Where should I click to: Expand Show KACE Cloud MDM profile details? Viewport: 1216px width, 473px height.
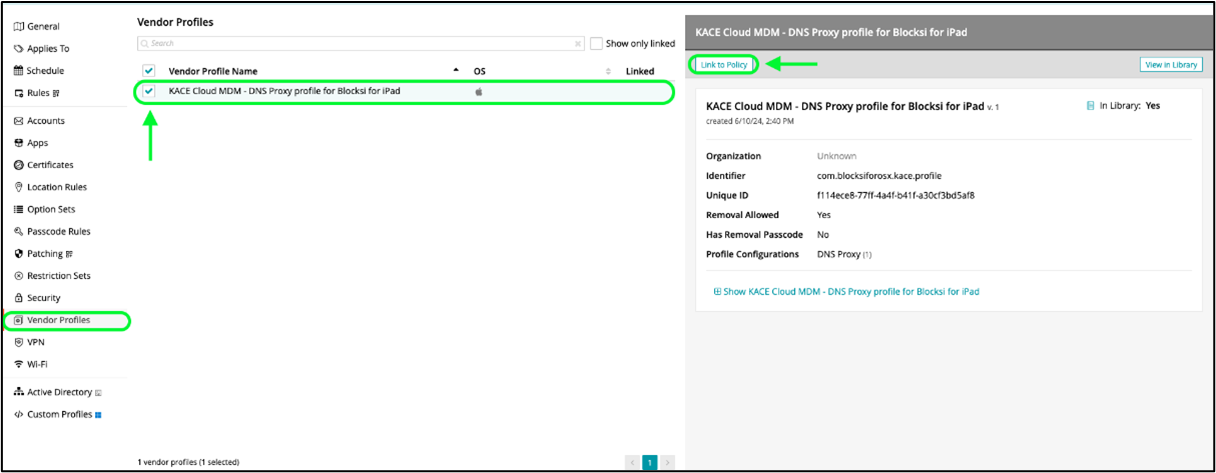(x=846, y=292)
